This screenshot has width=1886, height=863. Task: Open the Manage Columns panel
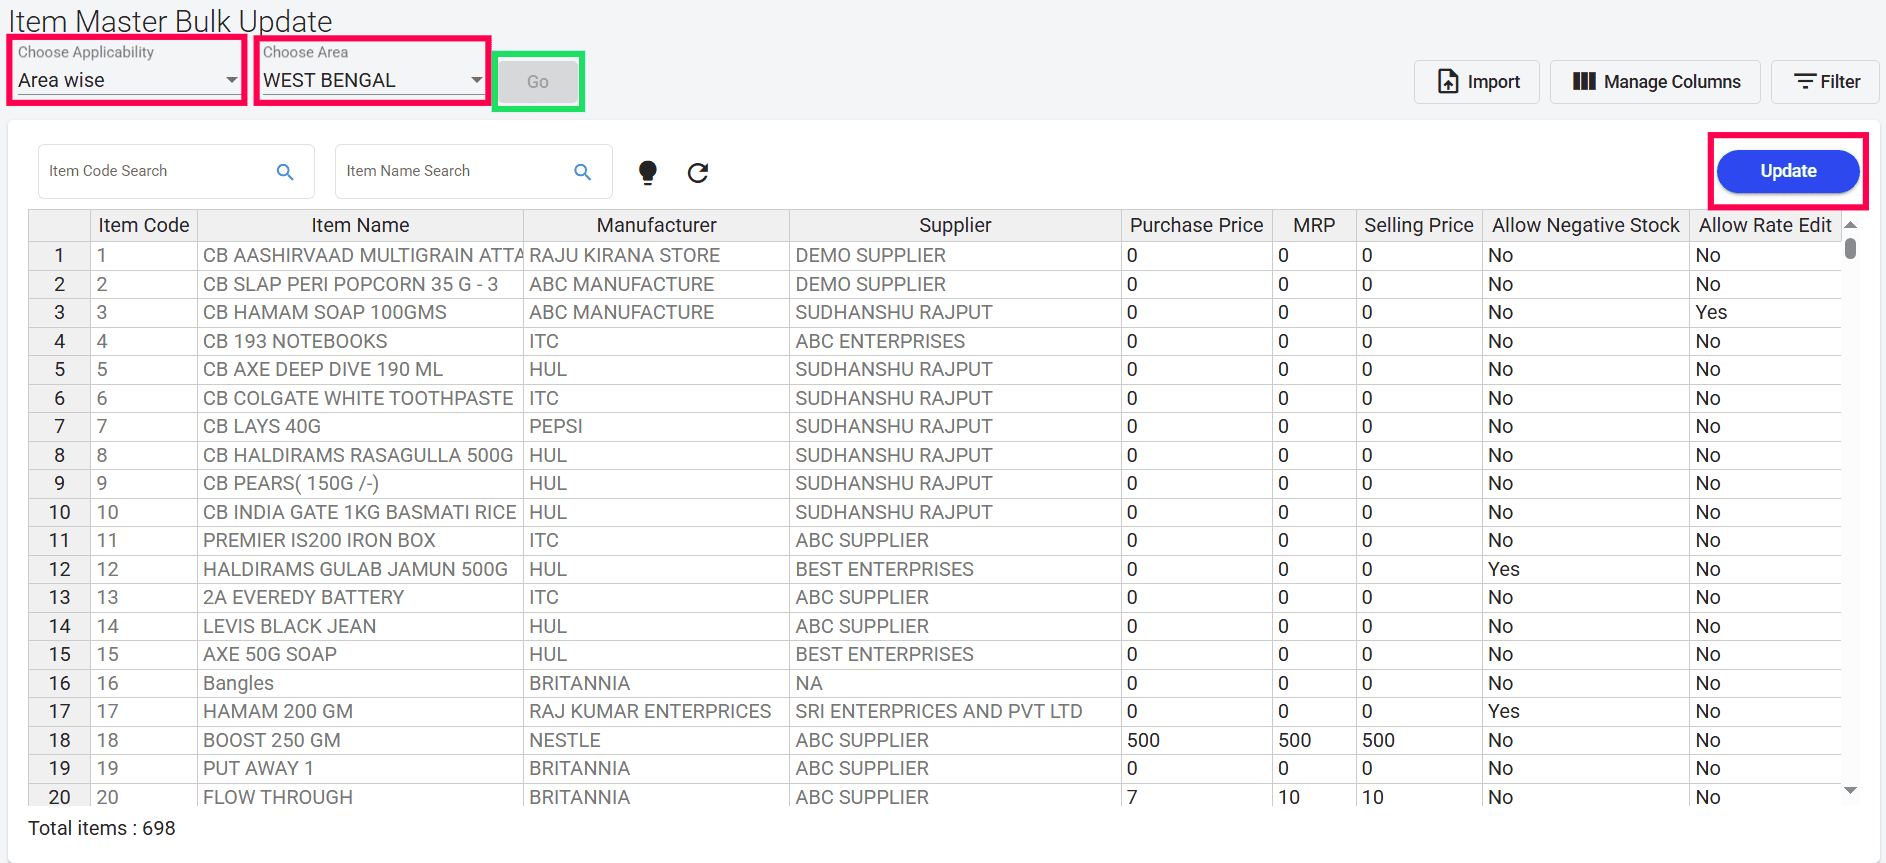(1656, 82)
